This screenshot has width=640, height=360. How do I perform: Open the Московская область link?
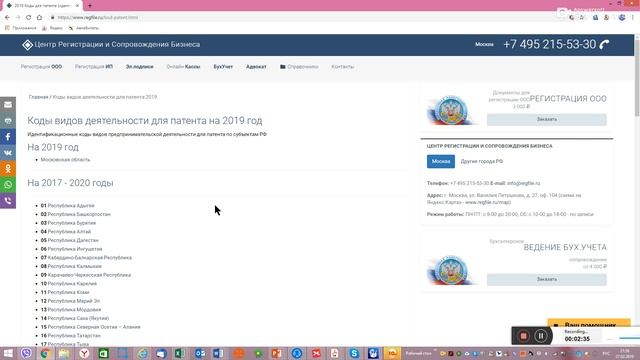pos(65,160)
